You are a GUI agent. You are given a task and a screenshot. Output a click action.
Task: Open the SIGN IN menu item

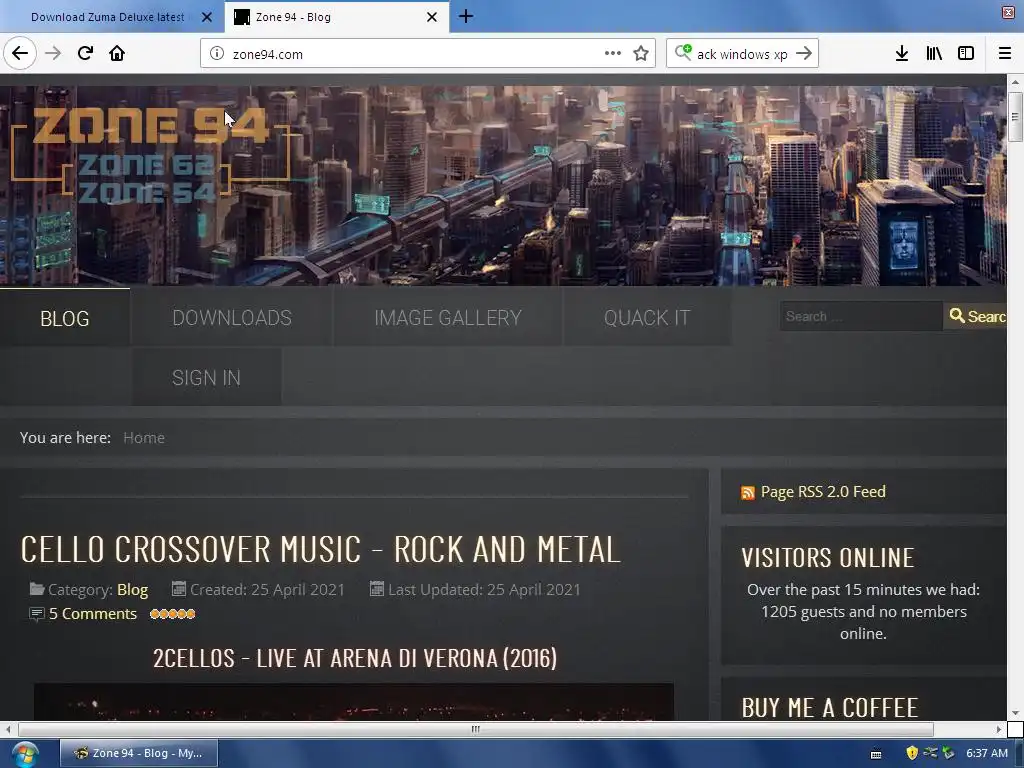pos(206,377)
